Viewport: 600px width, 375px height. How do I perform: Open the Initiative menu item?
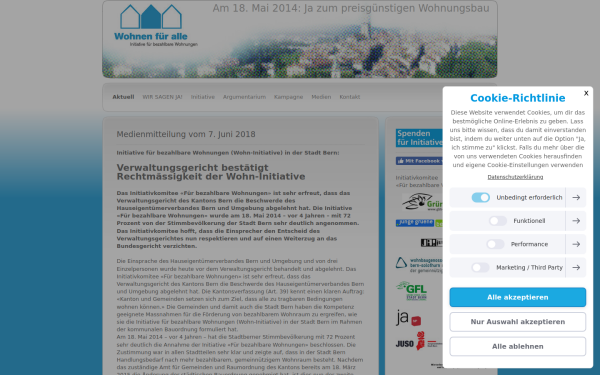pyautogui.click(x=203, y=97)
